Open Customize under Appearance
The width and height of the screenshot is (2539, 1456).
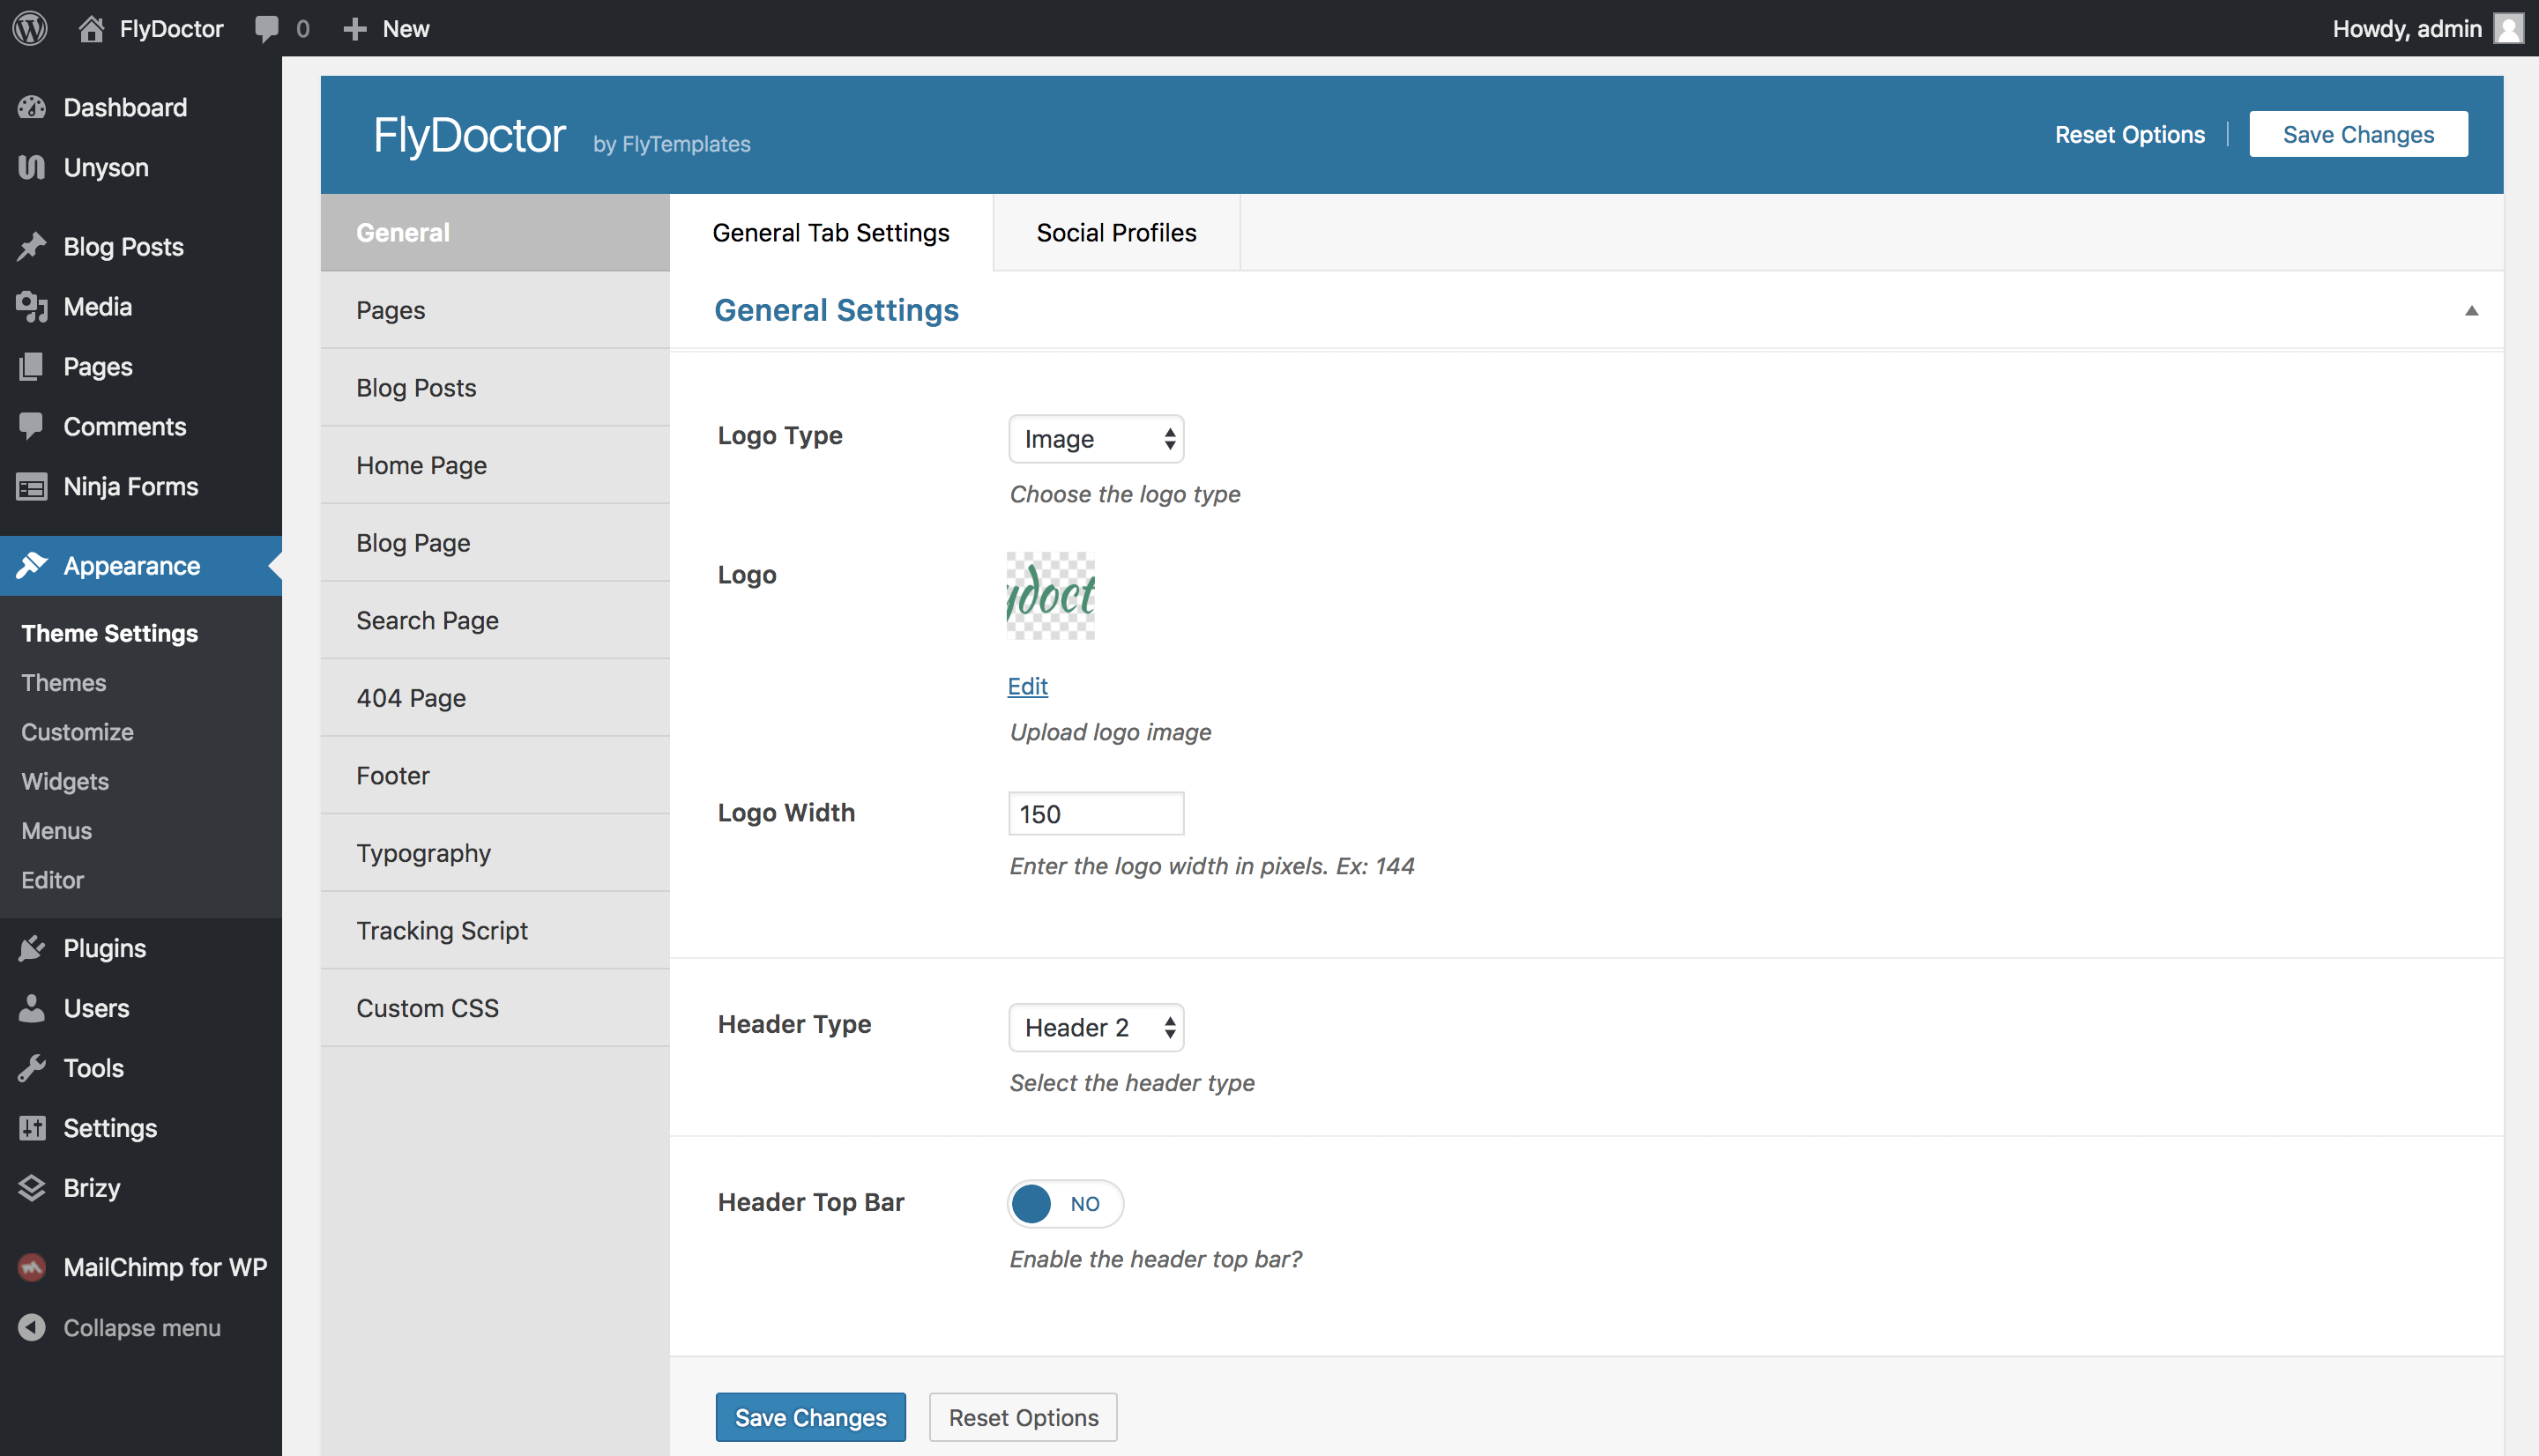77,731
